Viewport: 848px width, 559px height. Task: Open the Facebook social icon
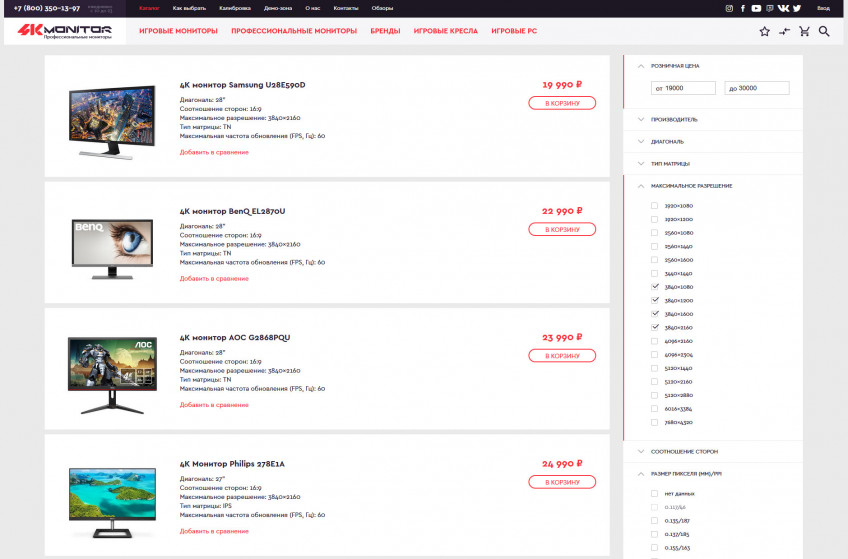point(743,8)
